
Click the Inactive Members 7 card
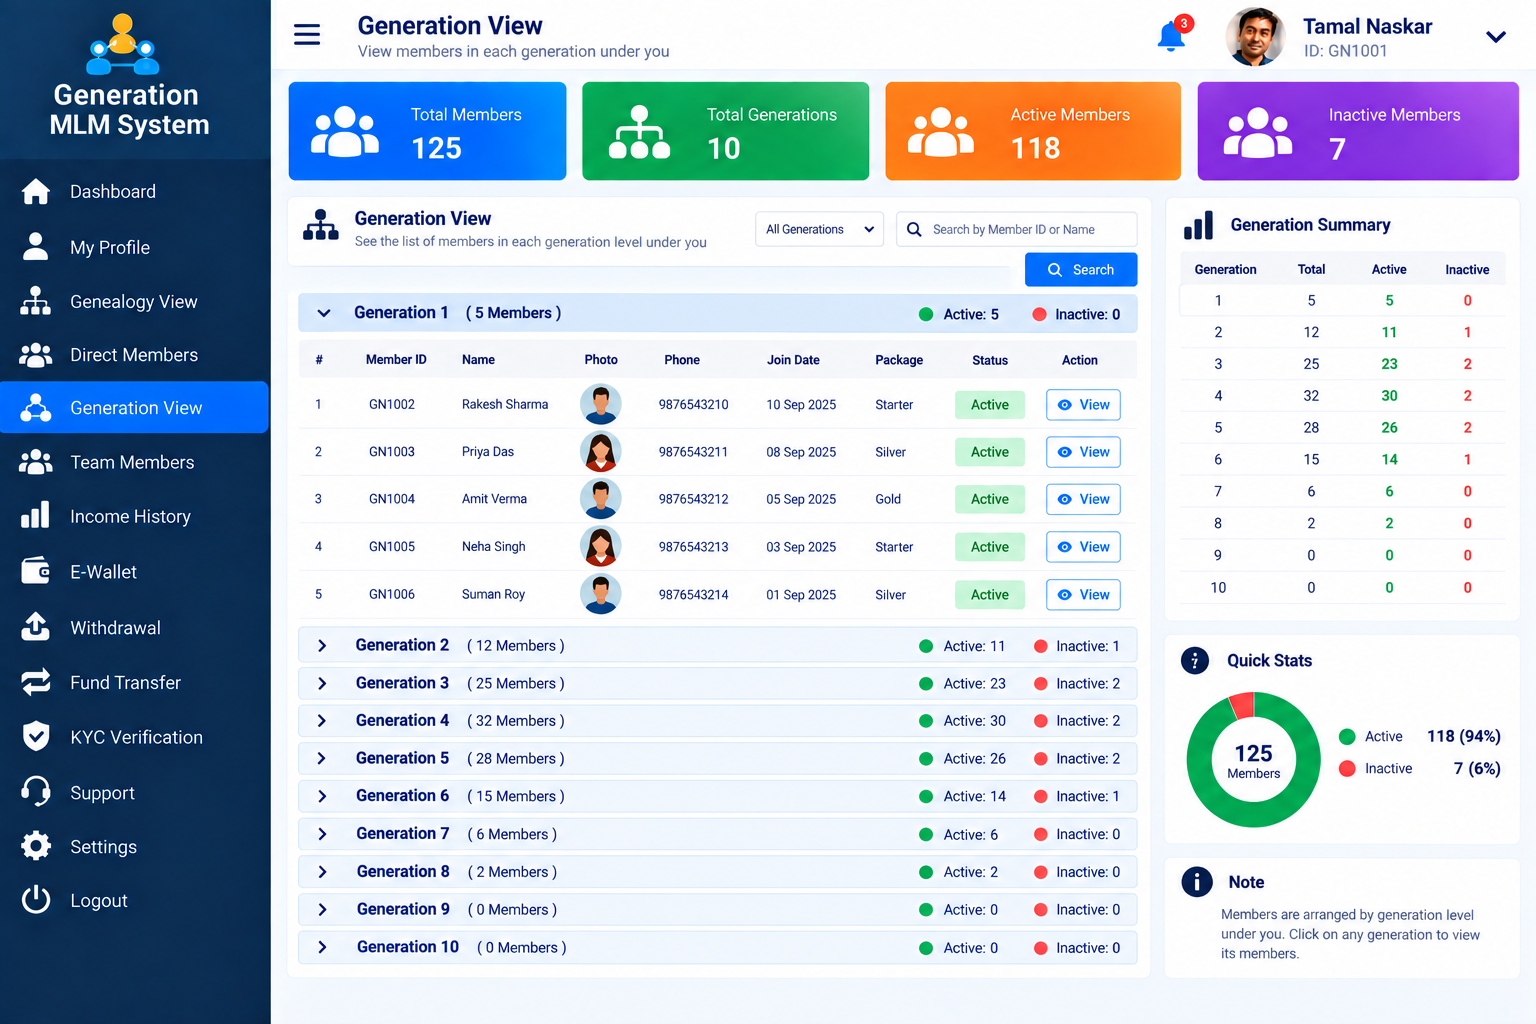pos(1358,131)
